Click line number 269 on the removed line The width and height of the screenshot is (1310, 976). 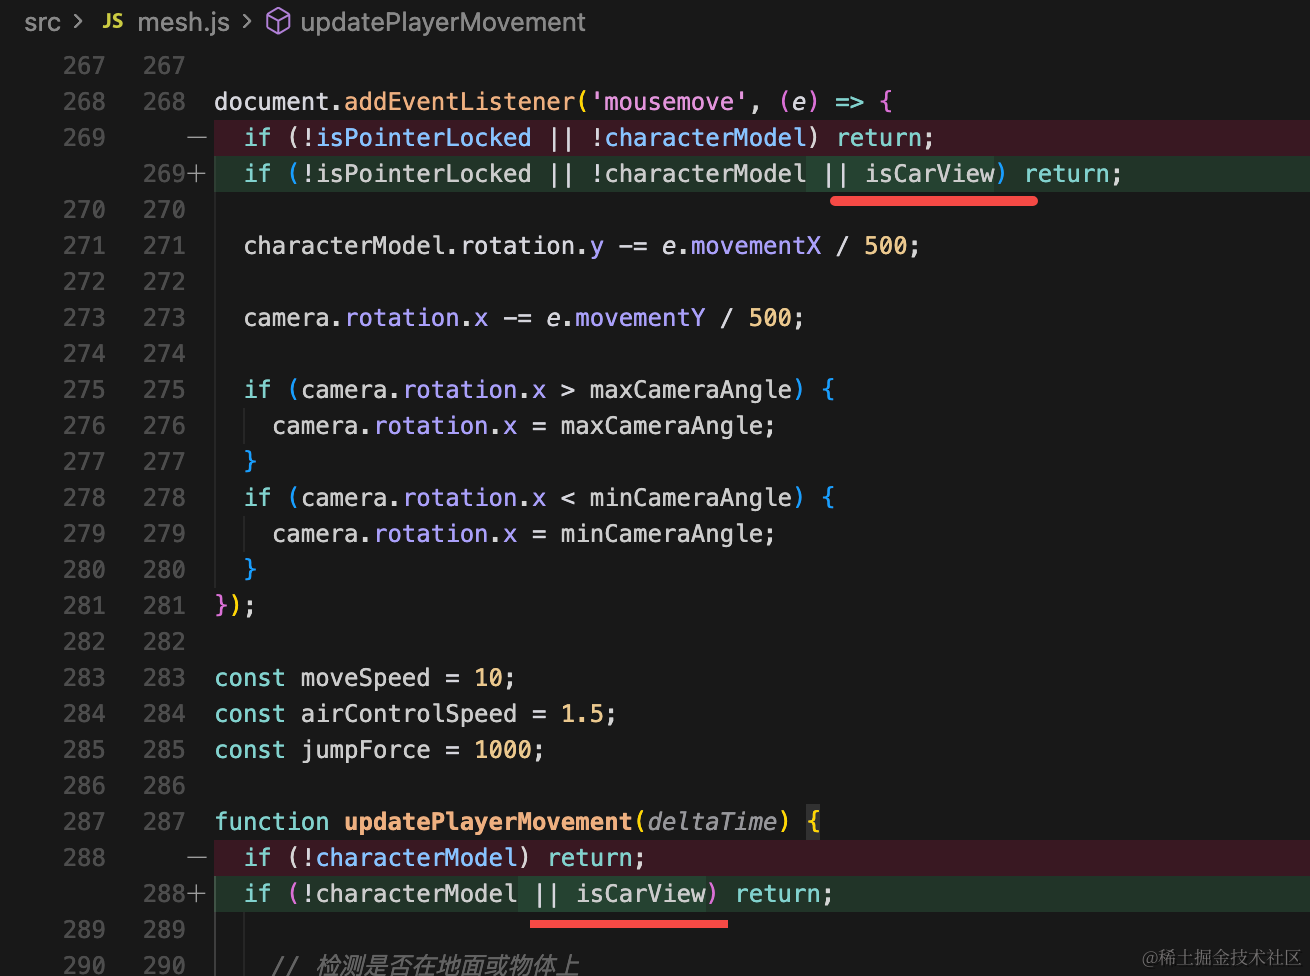tap(84, 137)
